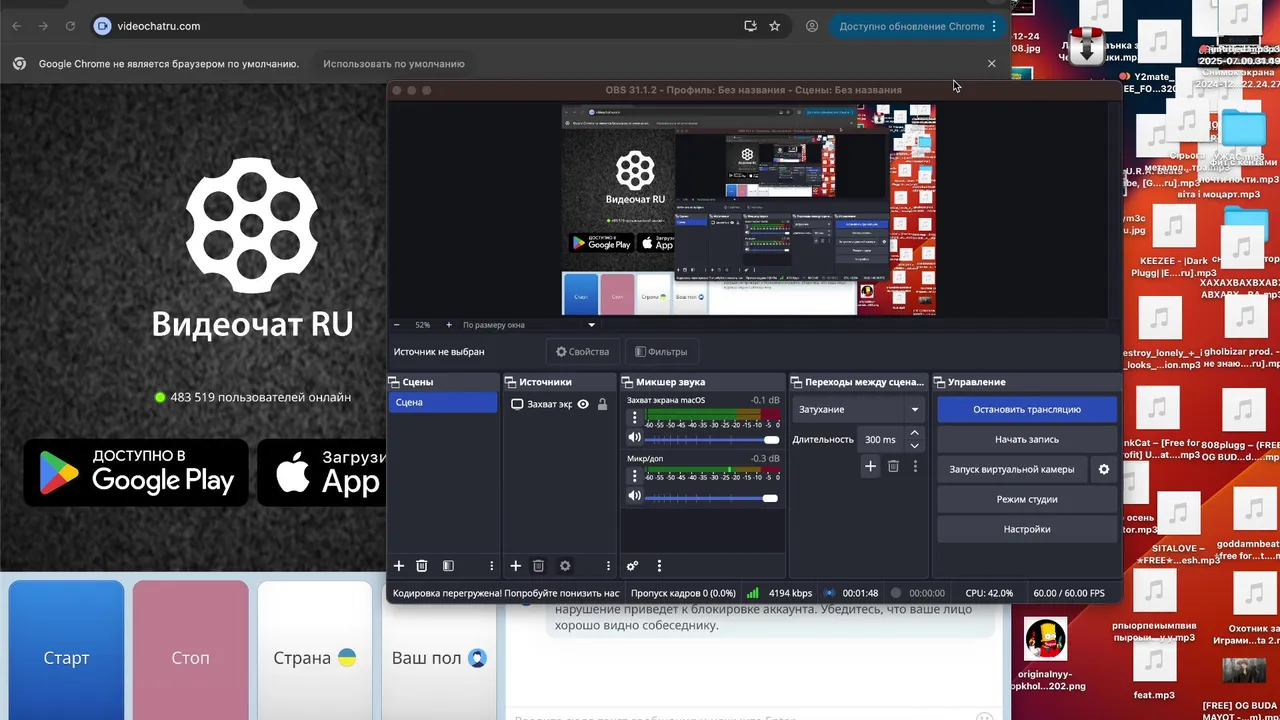Click Остановить трансляцию button

click(x=1027, y=409)
